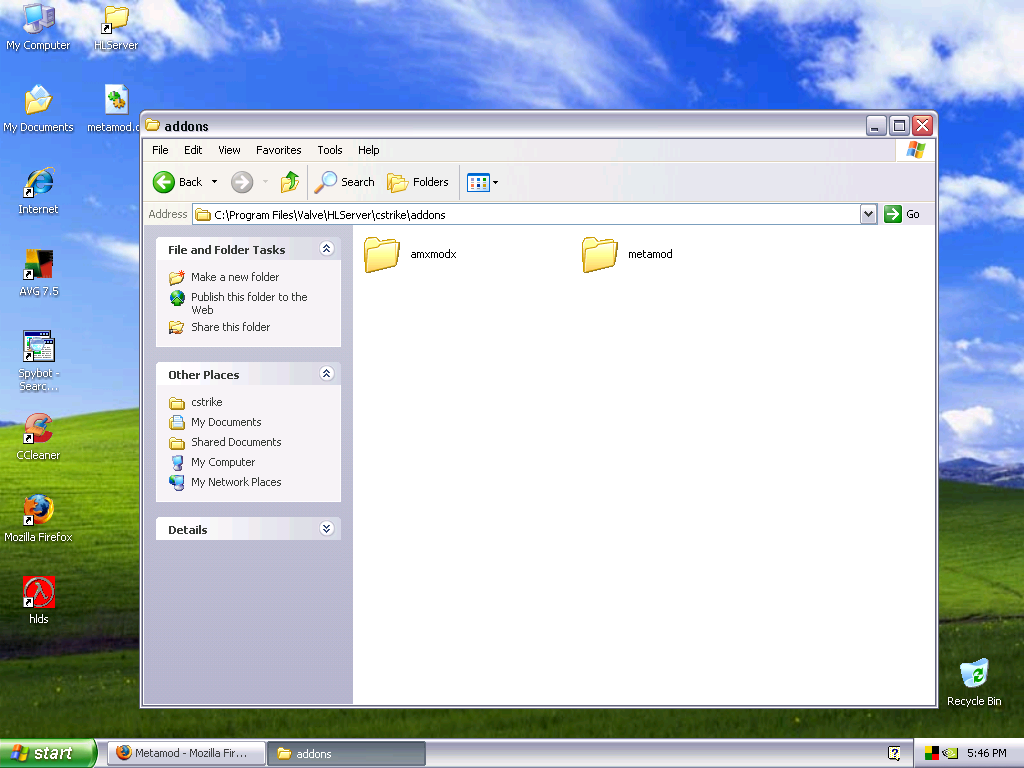Select the Internet Explorer desktop icon

[39, 191]
